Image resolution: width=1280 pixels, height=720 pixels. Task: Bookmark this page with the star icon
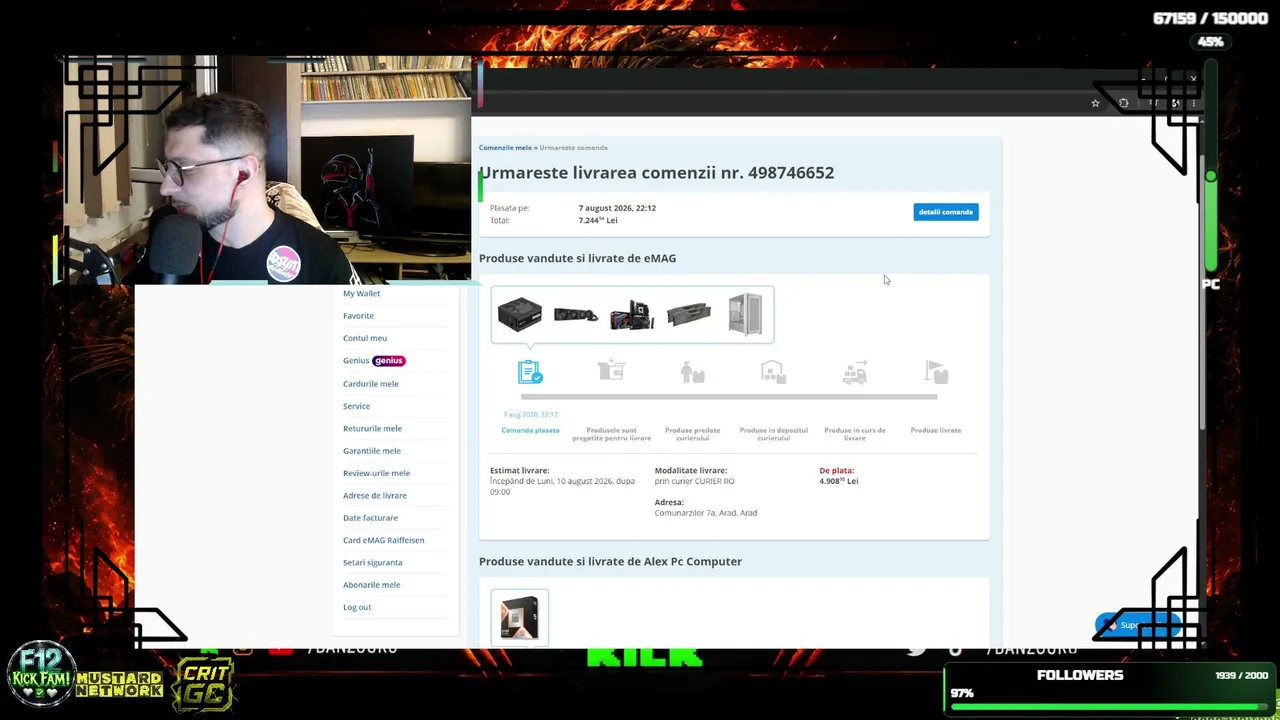1096,103
